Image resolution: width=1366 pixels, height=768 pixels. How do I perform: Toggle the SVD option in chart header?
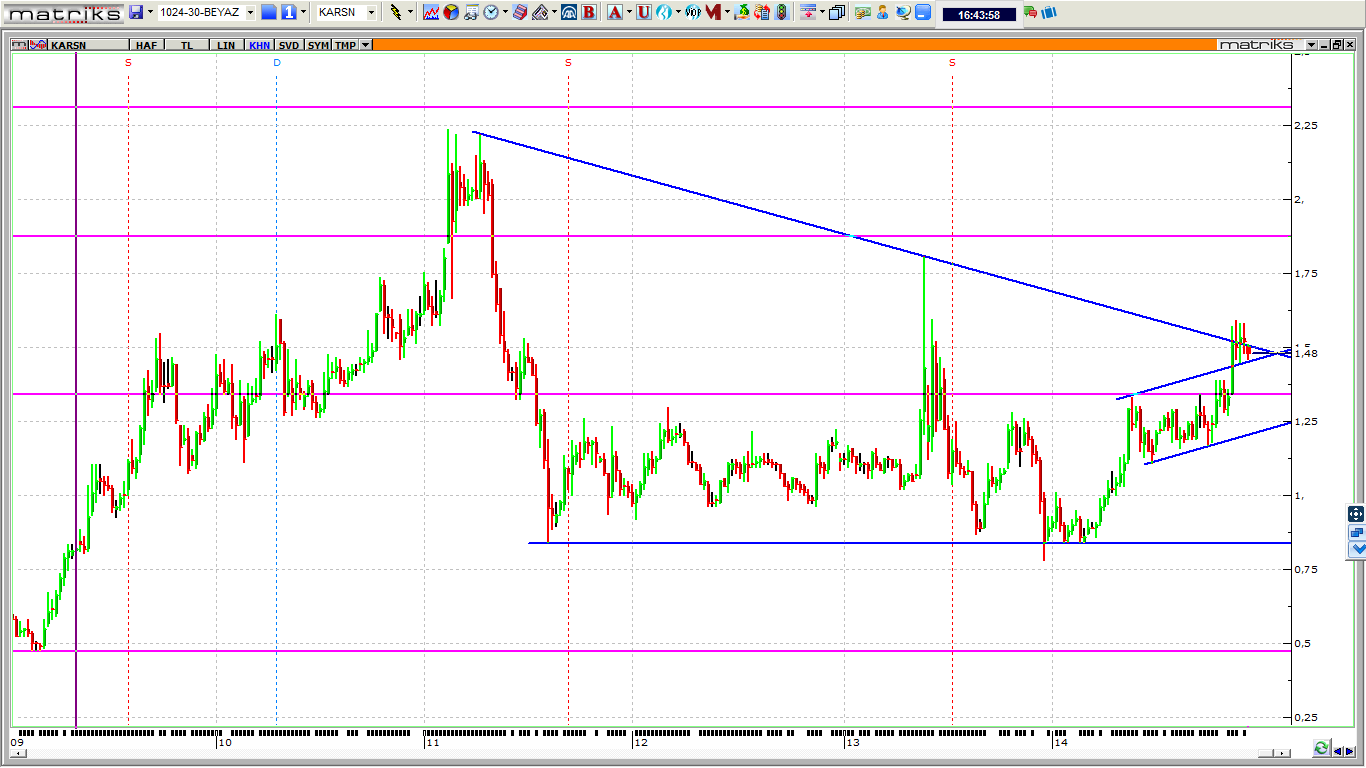(289, 45)
